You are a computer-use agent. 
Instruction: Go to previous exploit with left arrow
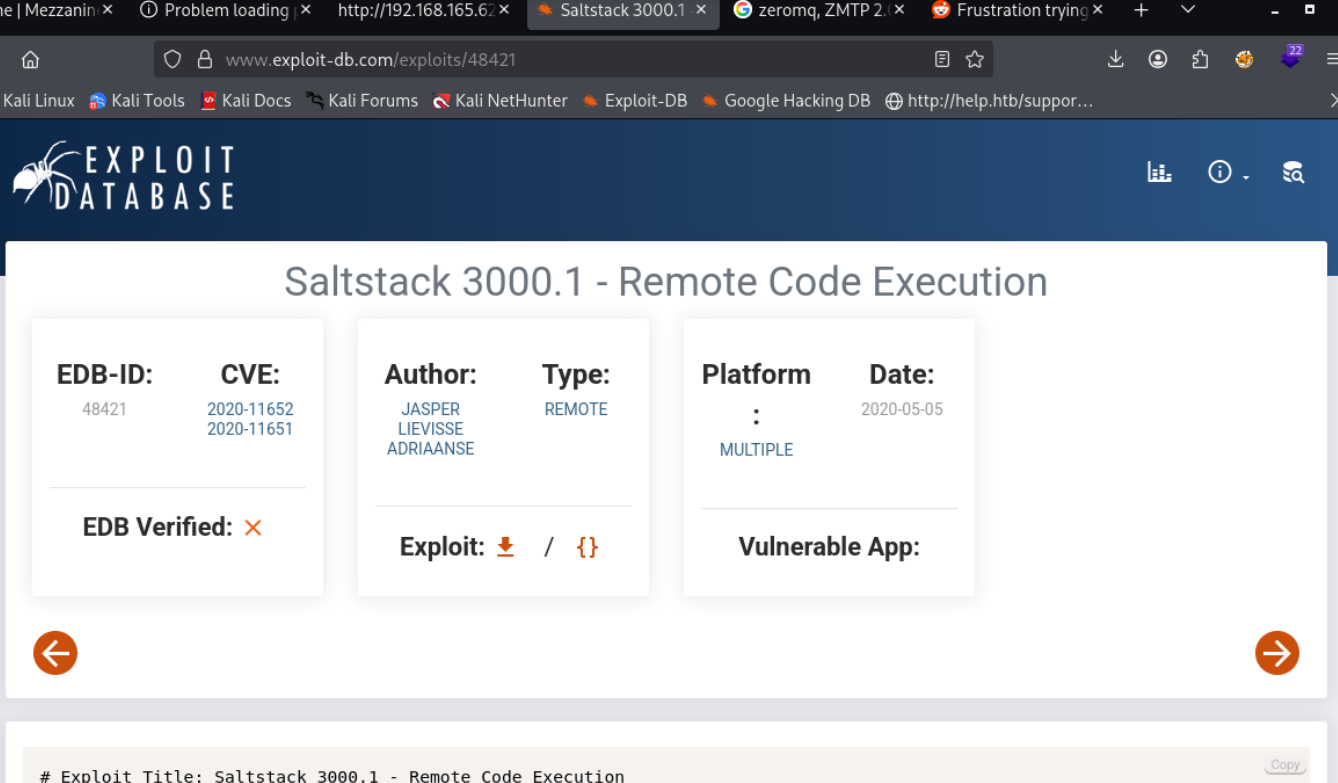tap(55, 653)
